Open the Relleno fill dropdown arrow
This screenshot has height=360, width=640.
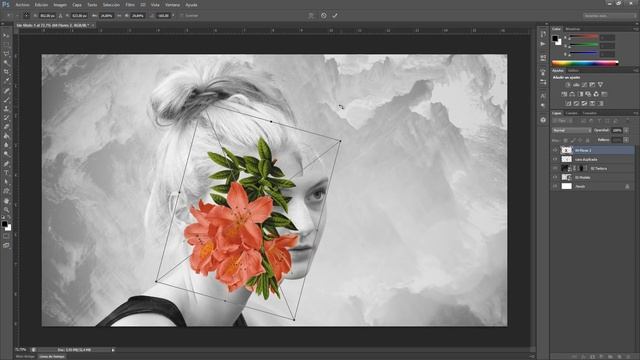[x=627, y=140]
